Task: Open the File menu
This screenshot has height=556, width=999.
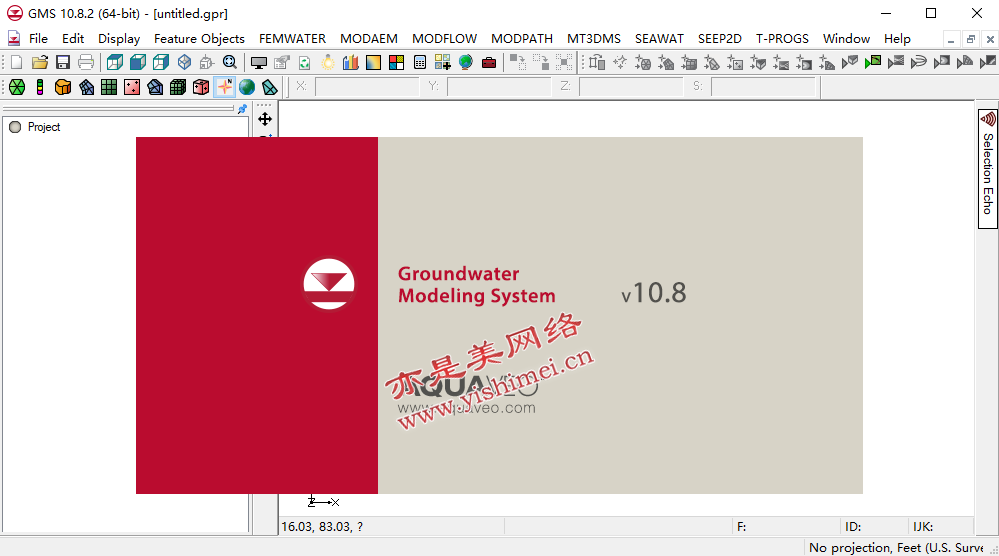Action: [38, 39]
